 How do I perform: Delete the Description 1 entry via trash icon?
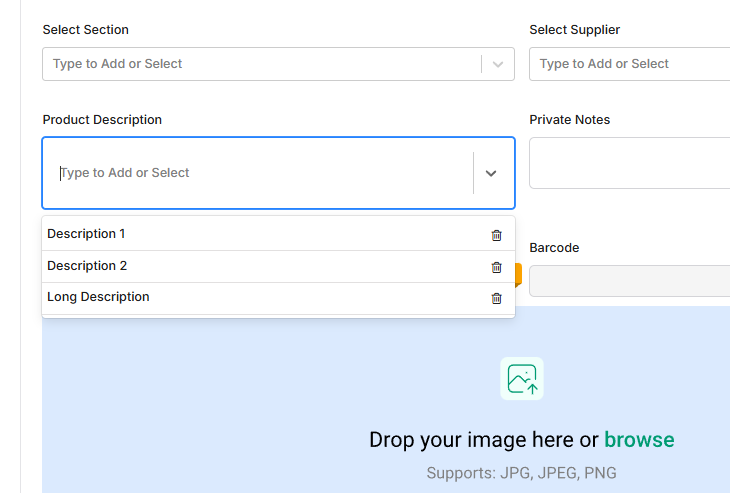click(x=496, y=235)
